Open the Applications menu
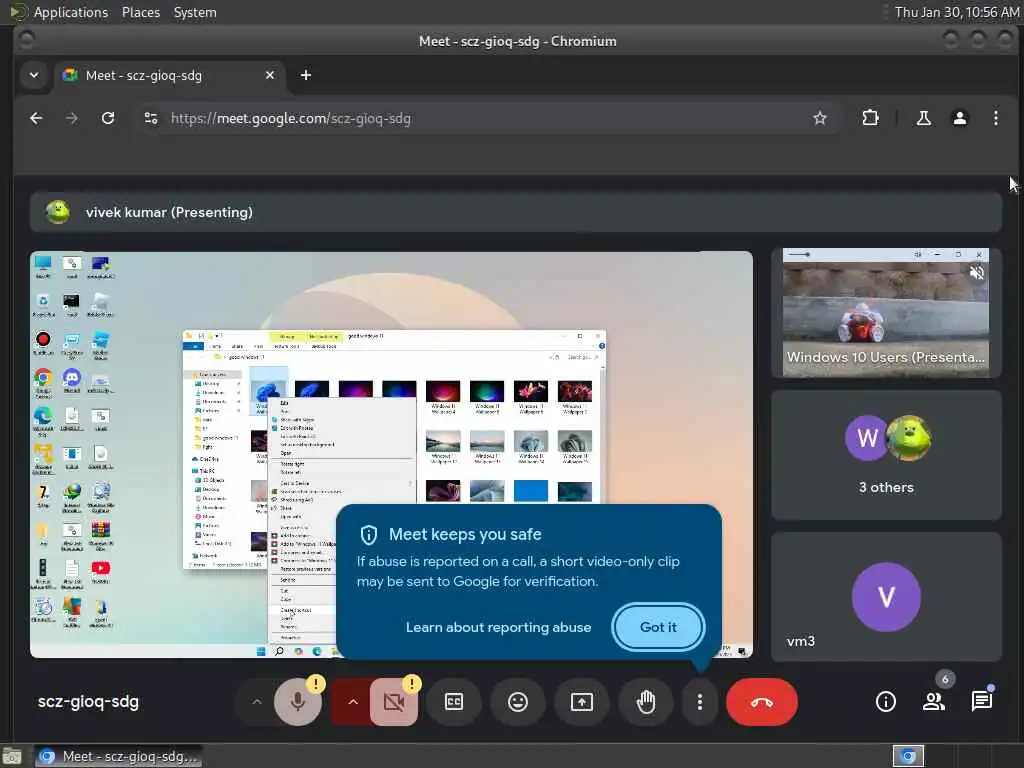 (x=71, y=12)
